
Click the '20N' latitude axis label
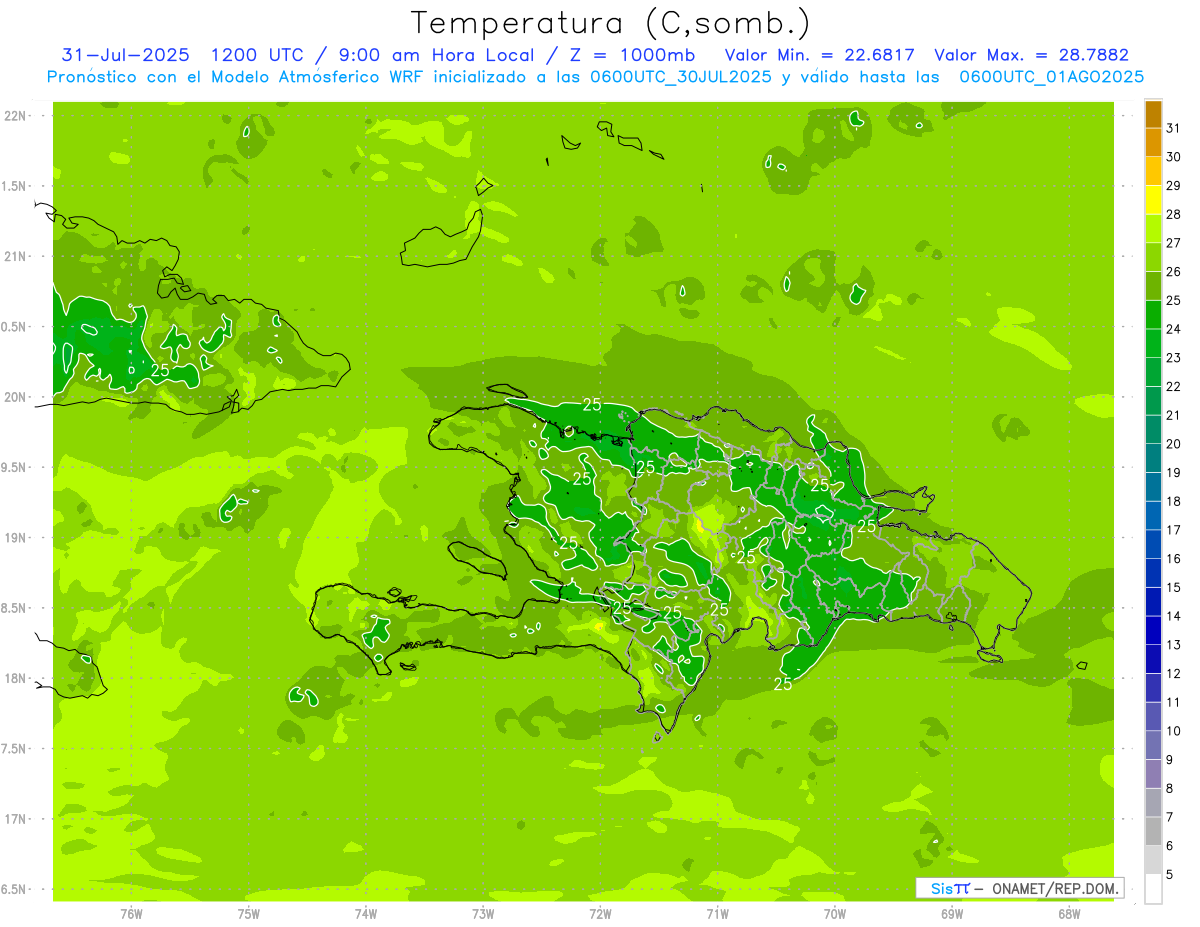(15, 397)
